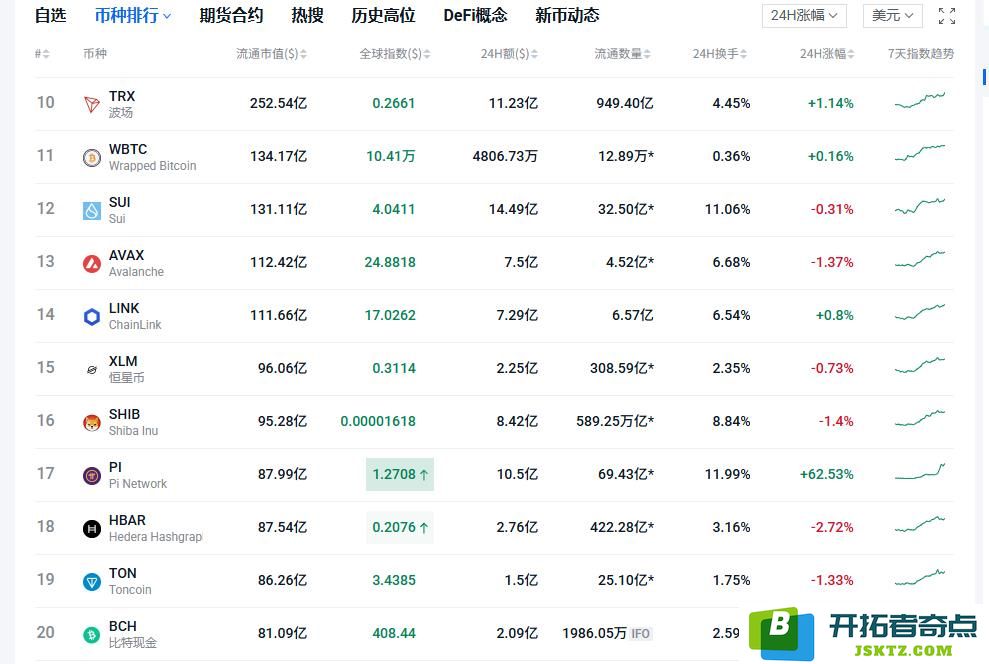Click the SUI droplet logo icon
This screenshot has width=989, height=664.
tap(92, 210)
